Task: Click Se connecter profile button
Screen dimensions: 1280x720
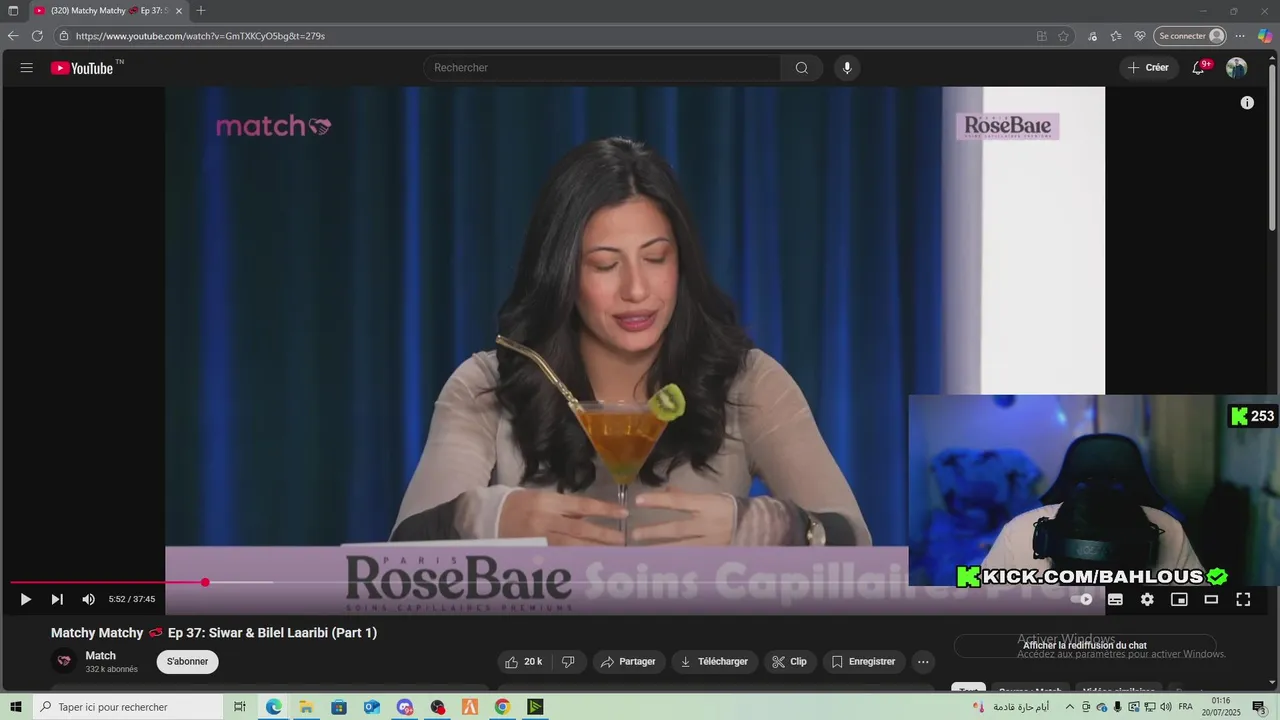Action: click(x=1190, y=36)
